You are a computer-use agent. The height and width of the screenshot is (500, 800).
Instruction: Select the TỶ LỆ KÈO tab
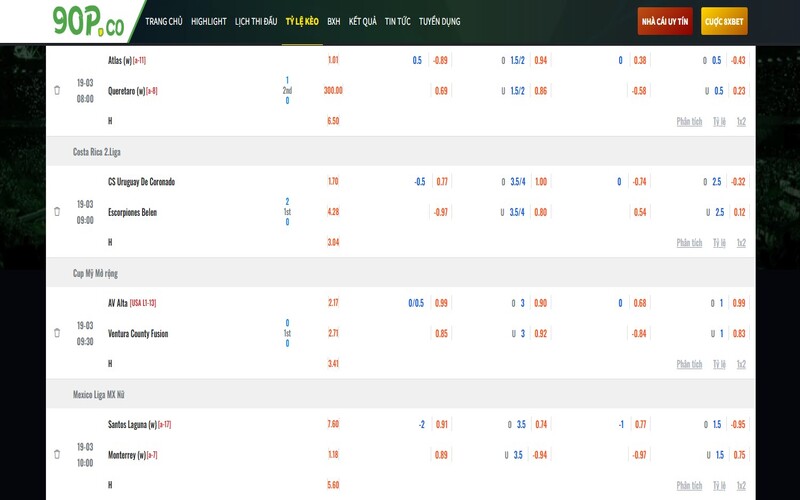tap(302, 21)
